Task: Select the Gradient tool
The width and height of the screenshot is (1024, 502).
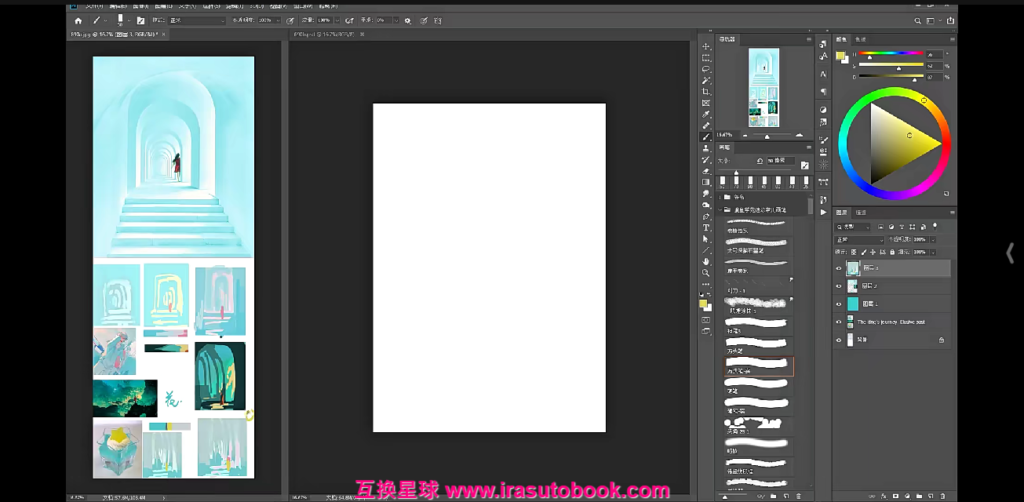Action: [x=706, y=182]
